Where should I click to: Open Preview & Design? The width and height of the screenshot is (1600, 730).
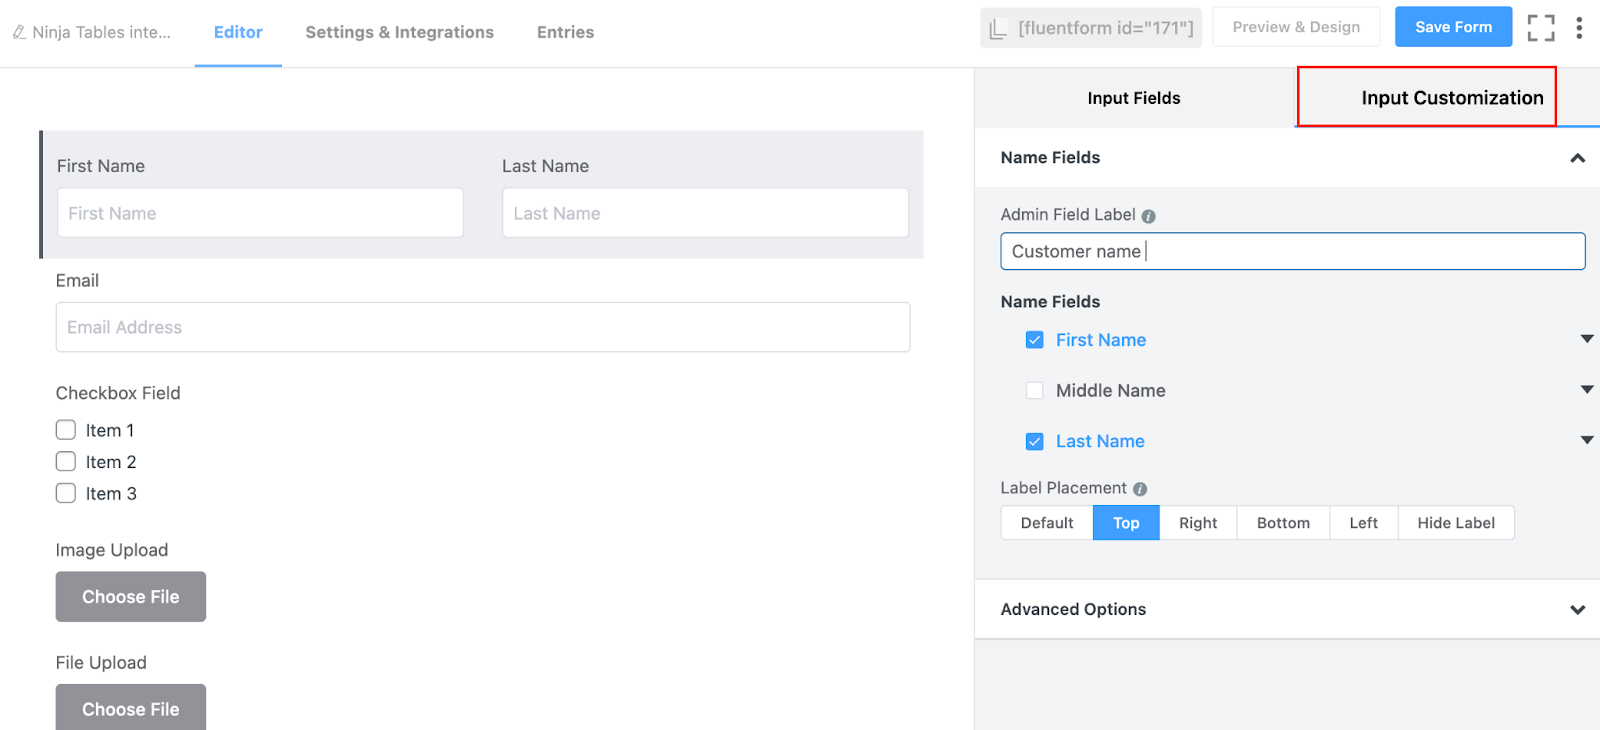point(1296,27)
